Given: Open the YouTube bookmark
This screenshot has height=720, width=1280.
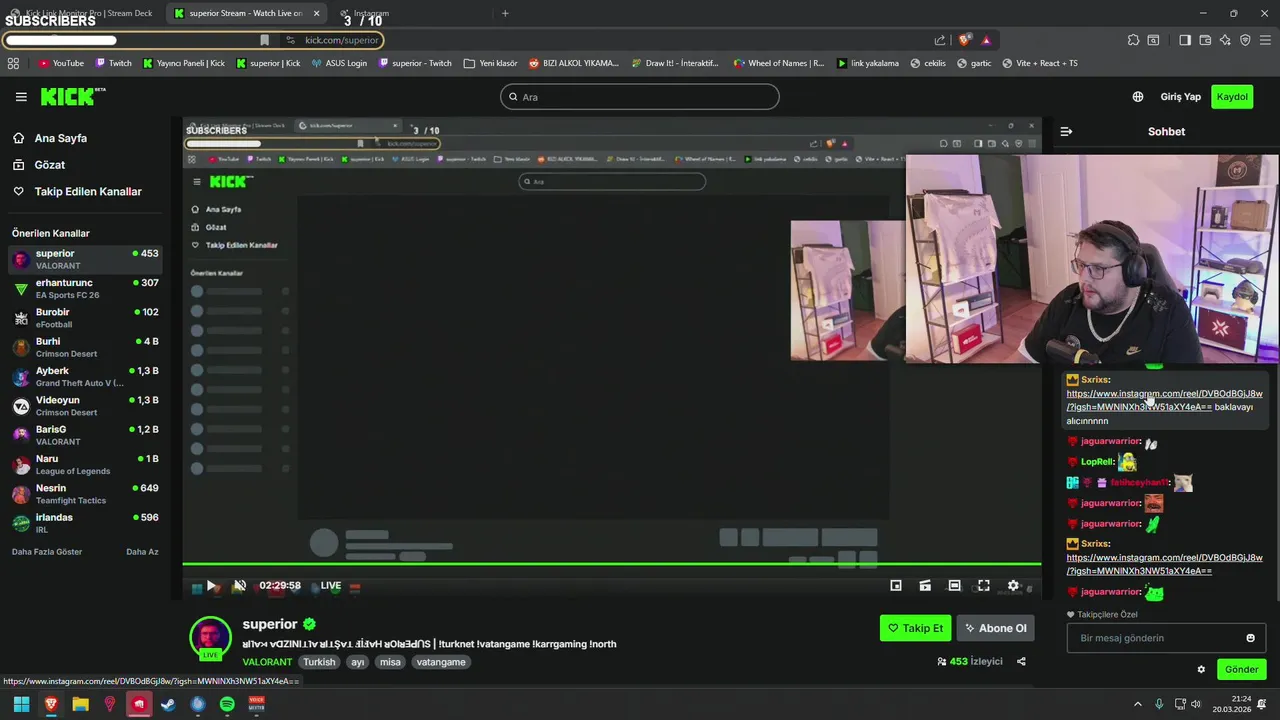Looking at the screenshot, I should (61, 63).
